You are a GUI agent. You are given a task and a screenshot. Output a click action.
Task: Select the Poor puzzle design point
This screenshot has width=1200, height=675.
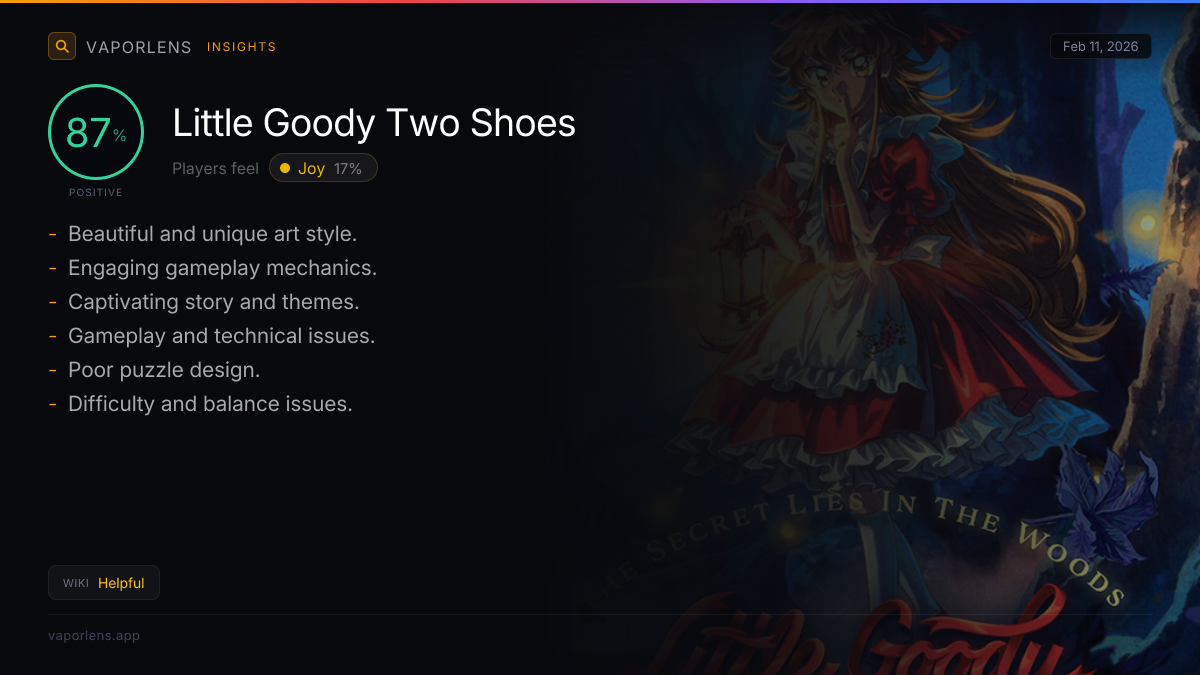coord(164,370)
